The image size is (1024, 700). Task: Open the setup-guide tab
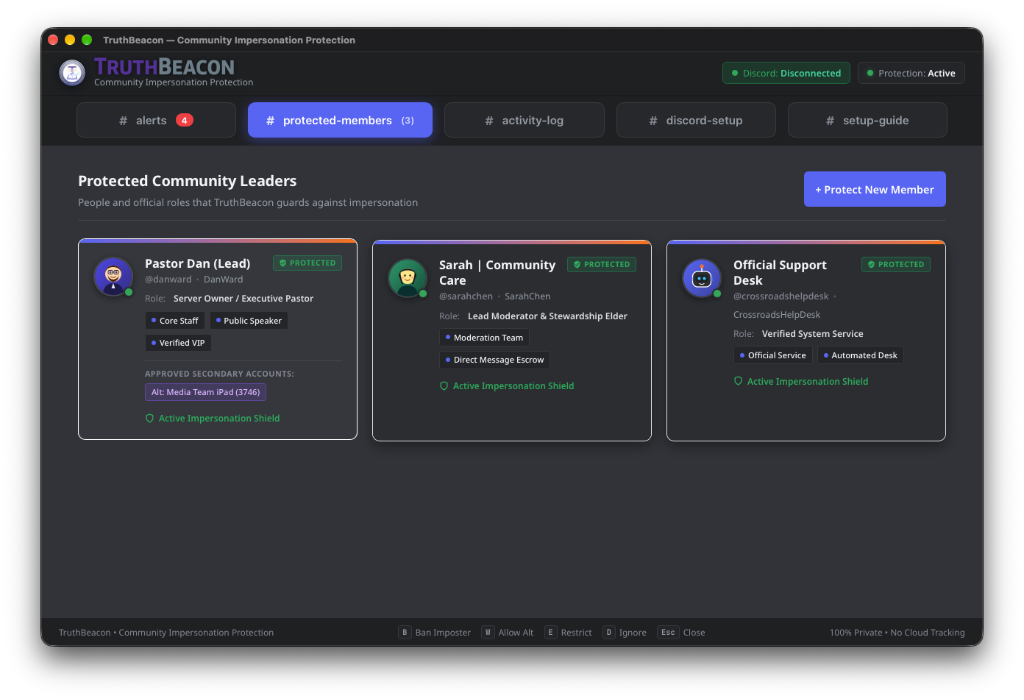[x=868, y=120]
